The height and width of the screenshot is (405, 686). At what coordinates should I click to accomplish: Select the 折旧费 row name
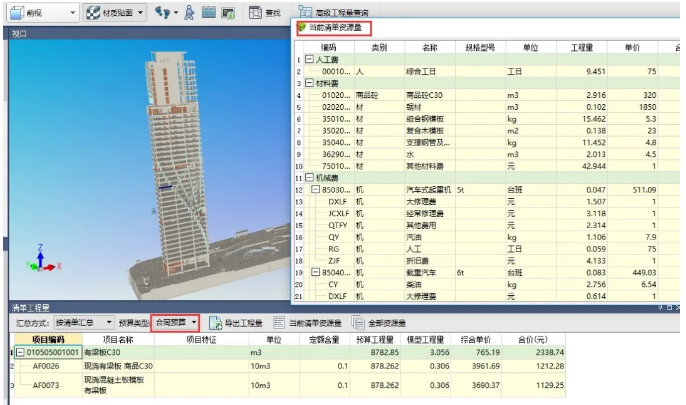tap(430, 260)
